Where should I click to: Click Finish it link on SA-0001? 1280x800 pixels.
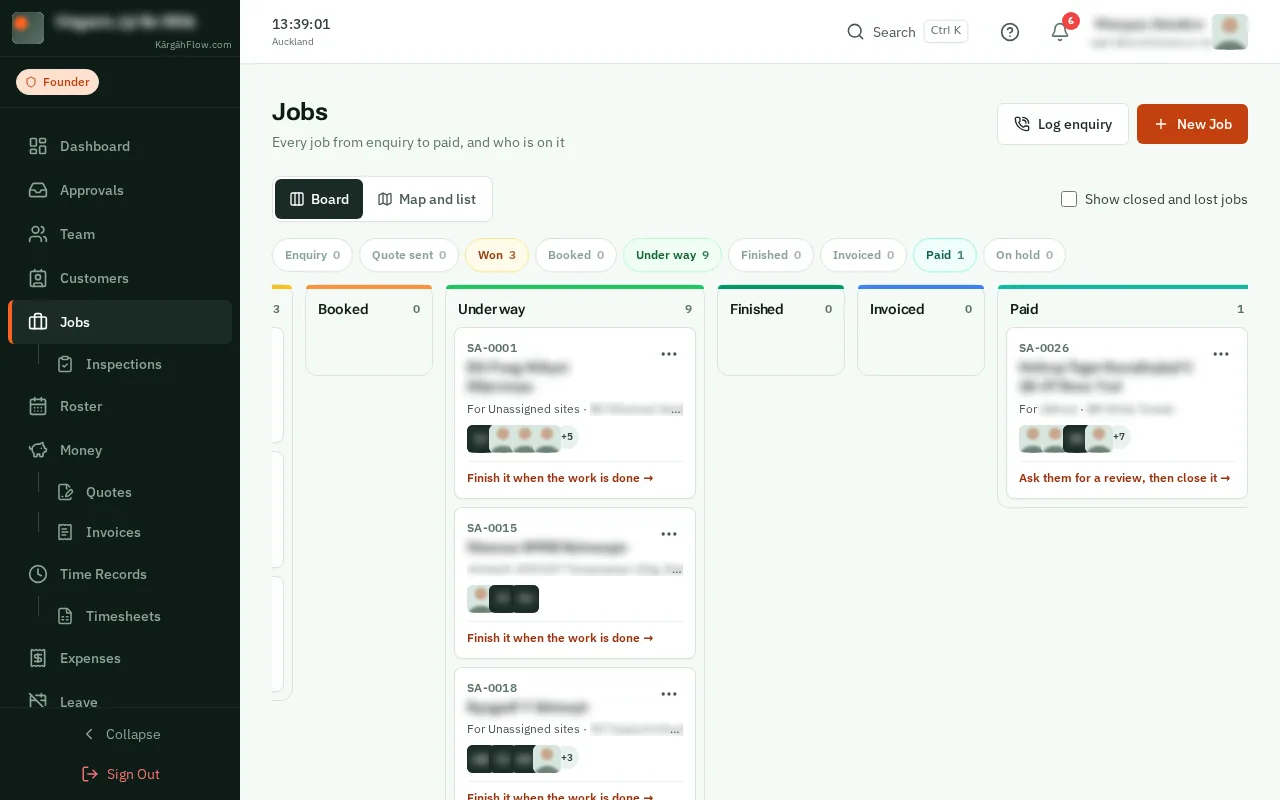tap(560, 478)
